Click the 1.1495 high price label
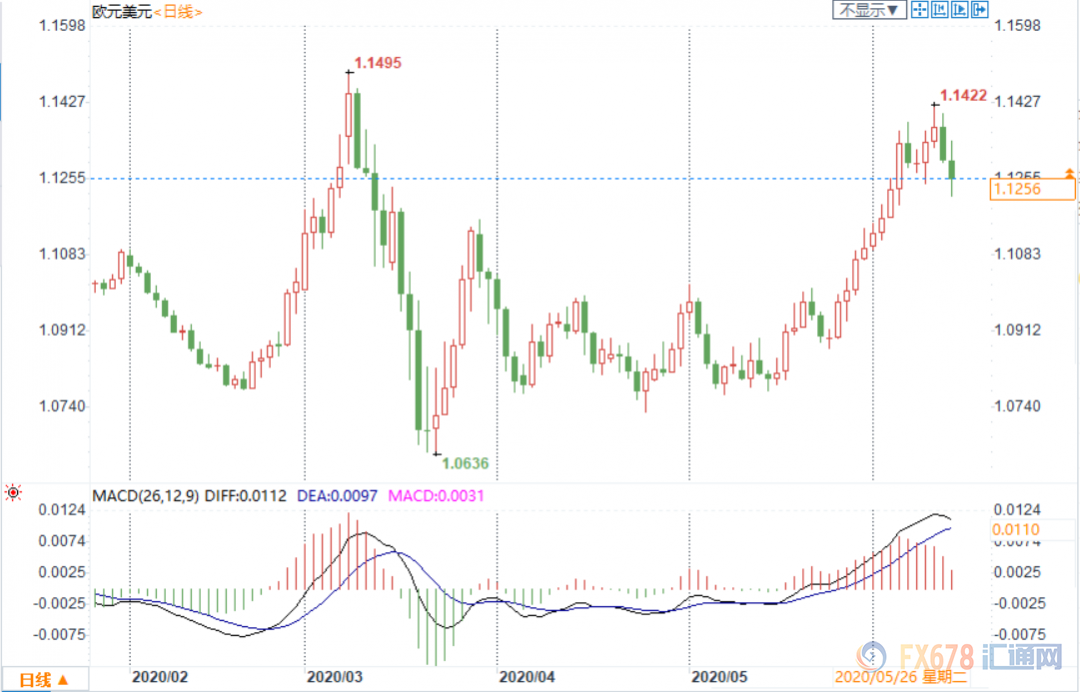Image resolution: width=1080 pixels, height=693 pixels. pos(377,63)
